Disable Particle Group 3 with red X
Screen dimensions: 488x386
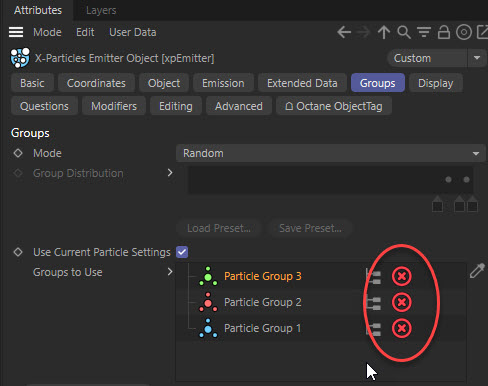click(402, 276)
